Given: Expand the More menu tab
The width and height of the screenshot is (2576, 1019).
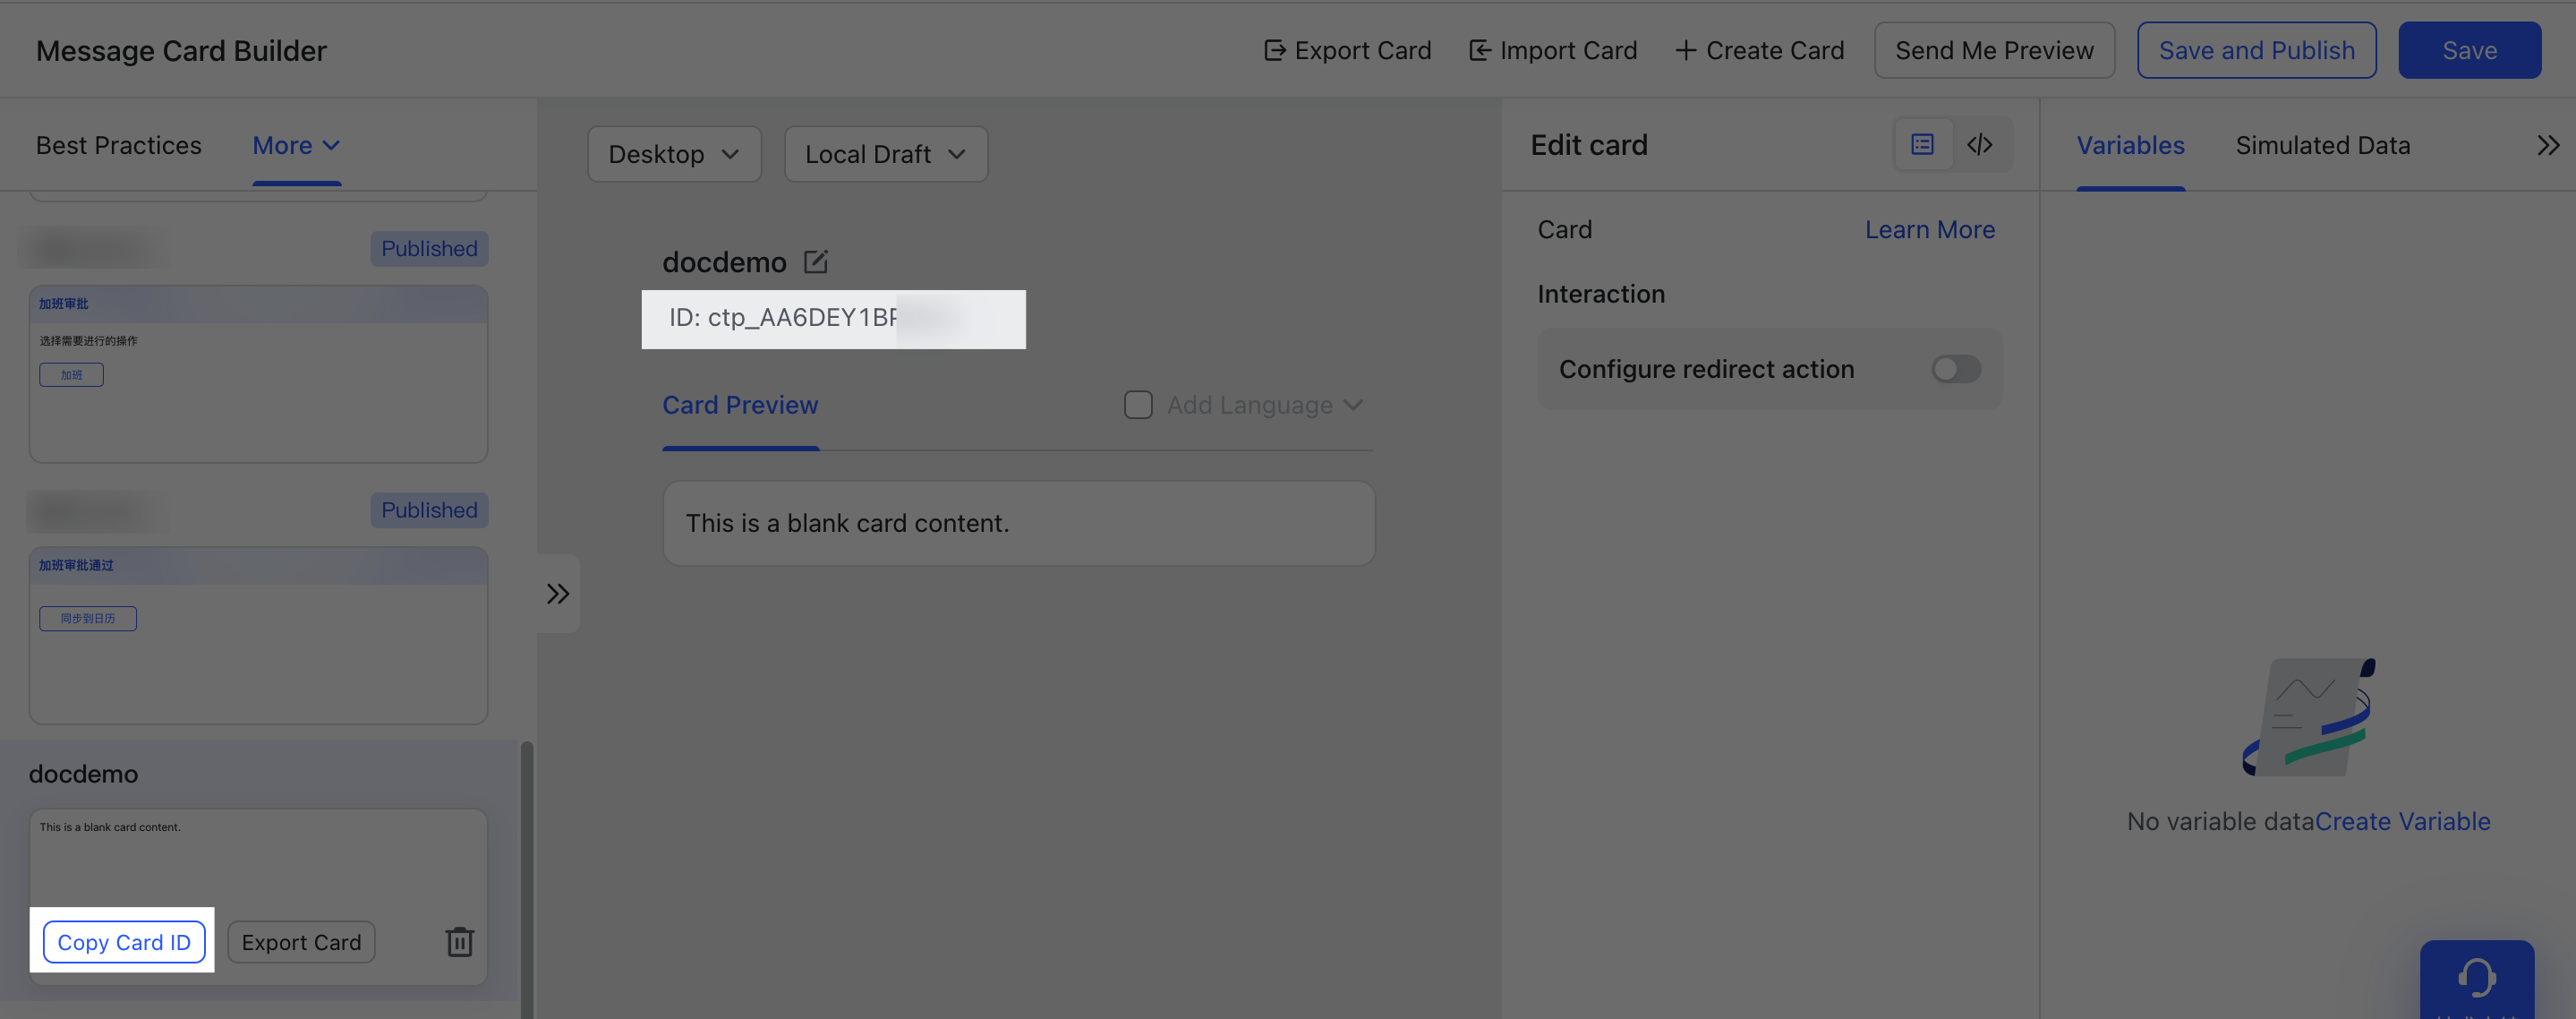Looking at the screenshot, I should (x=296, y=146).
